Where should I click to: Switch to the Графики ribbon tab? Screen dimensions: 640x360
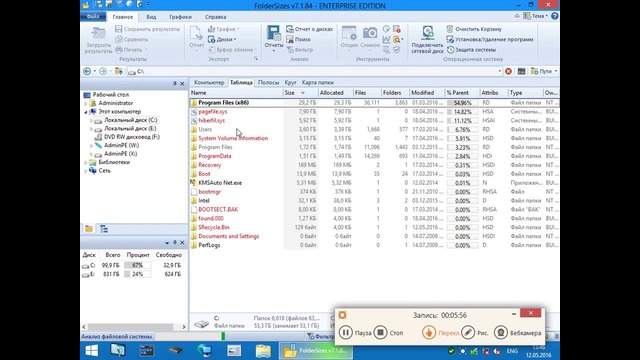click(180, 17)
